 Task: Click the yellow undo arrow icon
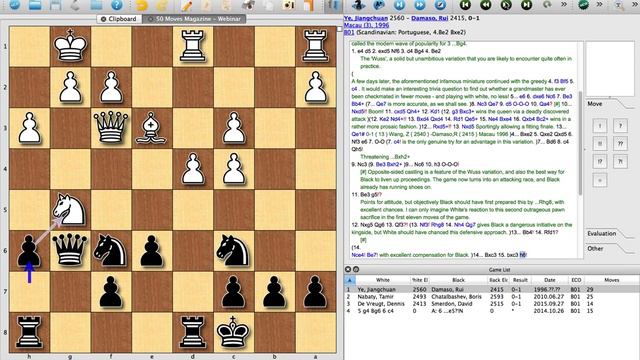pyautogui.click(x=142, y=5)
